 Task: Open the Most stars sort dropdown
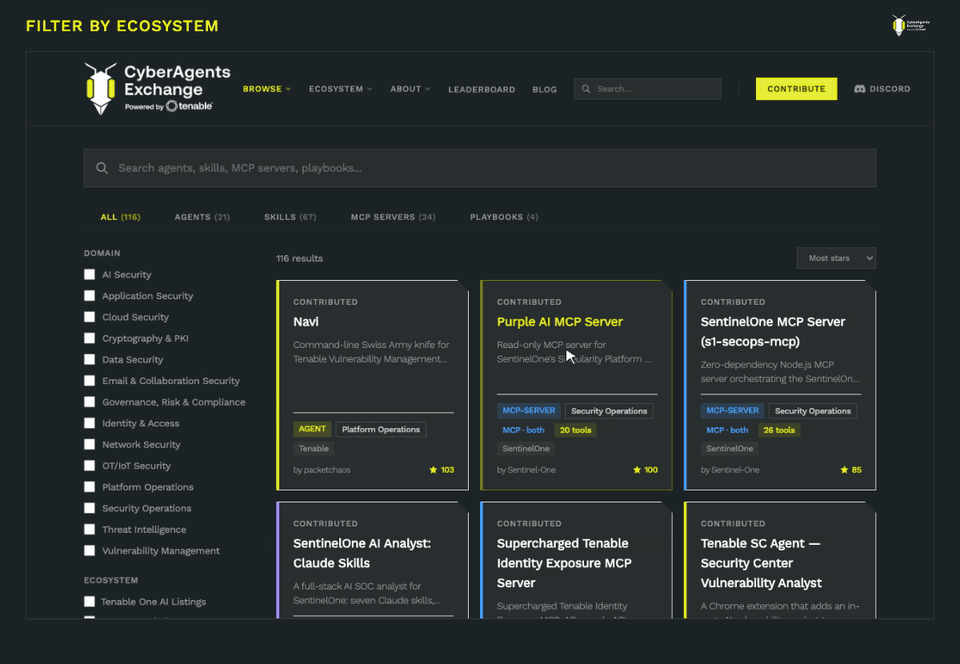coord(836,258)
